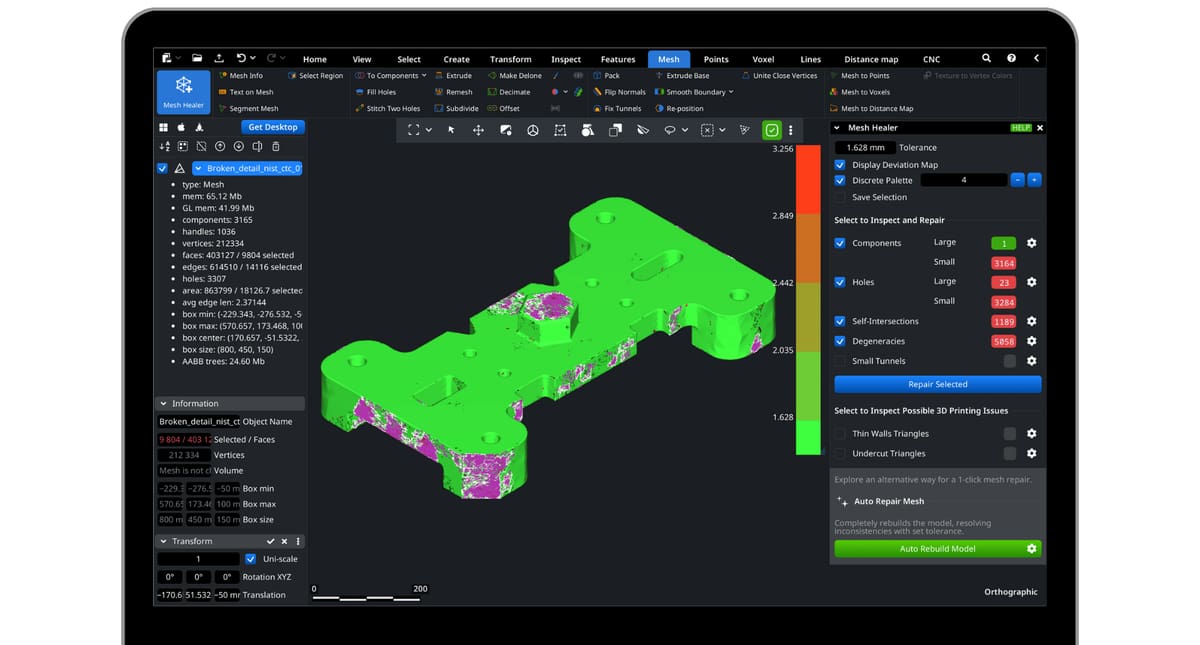Image resolution: width=1200 pixels, height=645 pixels.
Task: Select the move cross-arrows tool in viewport toolbar
Action: 478,130
